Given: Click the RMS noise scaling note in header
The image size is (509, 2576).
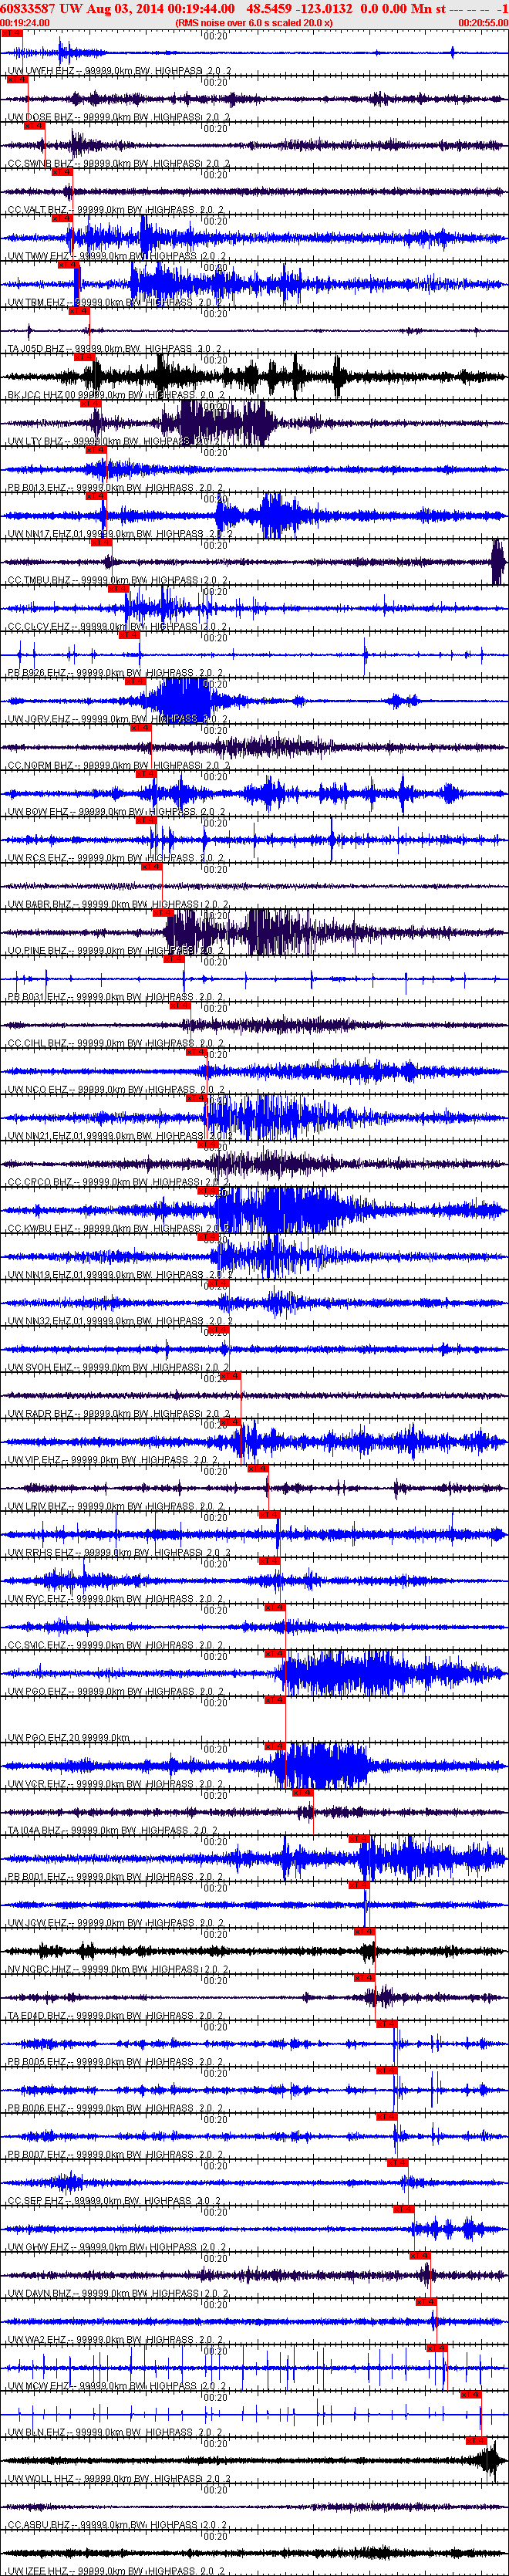Looking at the screenshot, I should [254, 23].
